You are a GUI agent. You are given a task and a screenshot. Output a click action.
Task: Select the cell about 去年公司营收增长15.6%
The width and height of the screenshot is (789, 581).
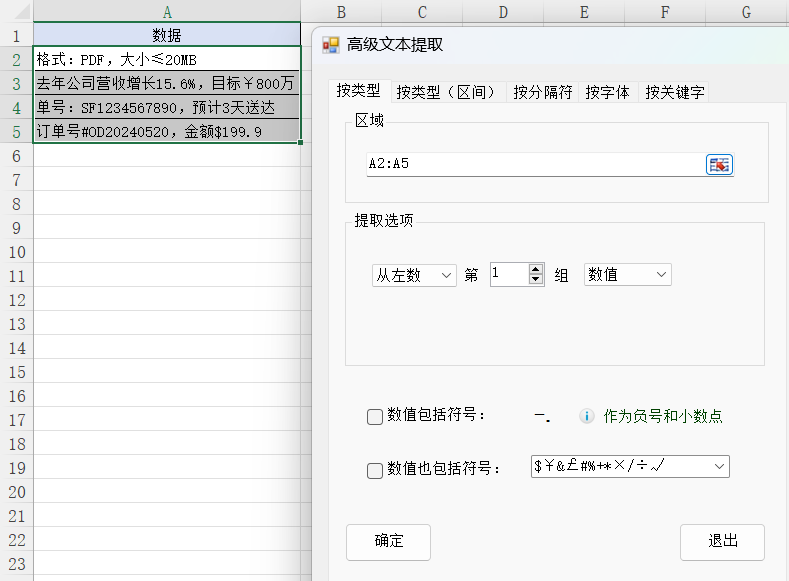[167, 83]
